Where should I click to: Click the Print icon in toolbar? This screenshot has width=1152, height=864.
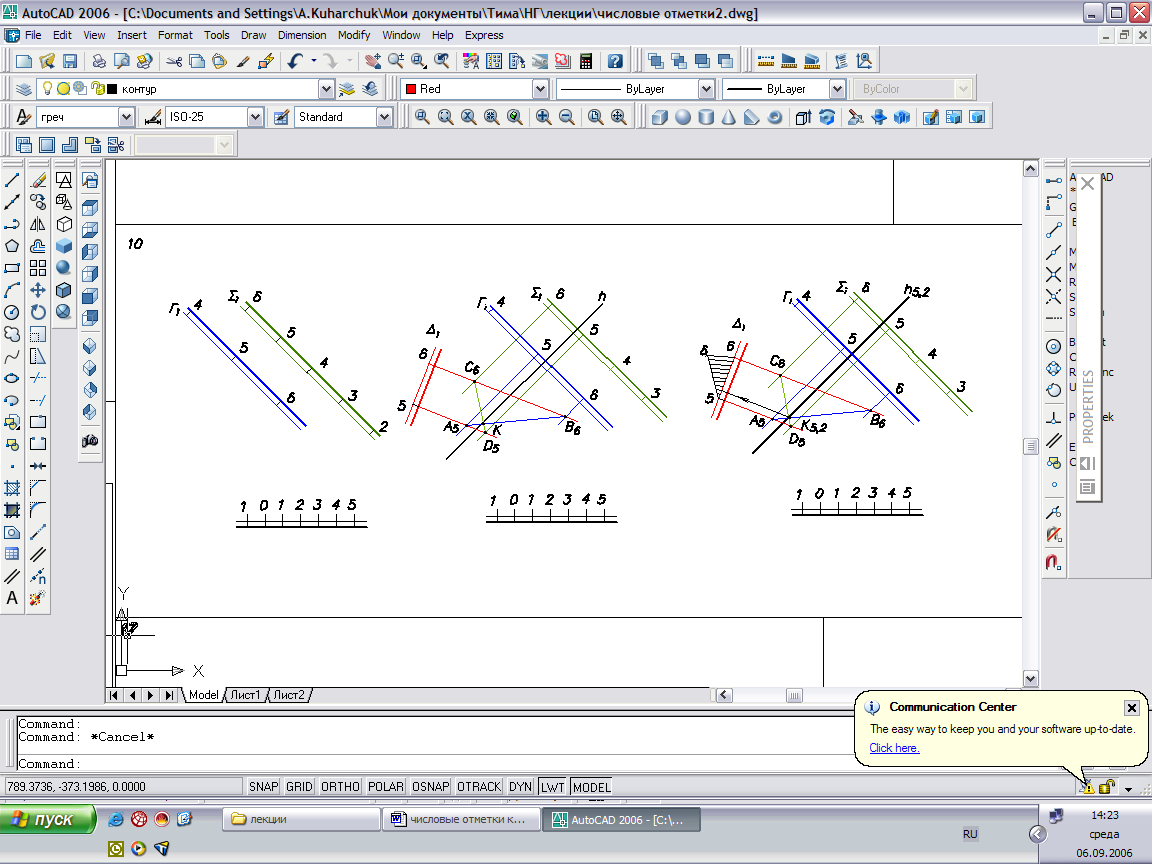(x=98, y=61)
